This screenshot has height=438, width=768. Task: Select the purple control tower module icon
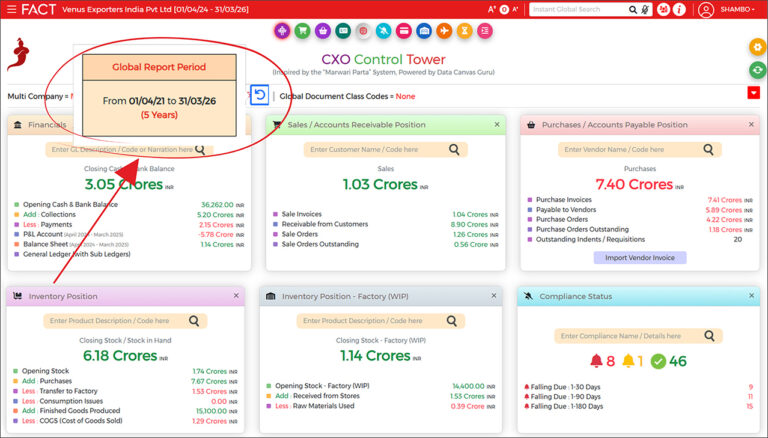[282, 31]
